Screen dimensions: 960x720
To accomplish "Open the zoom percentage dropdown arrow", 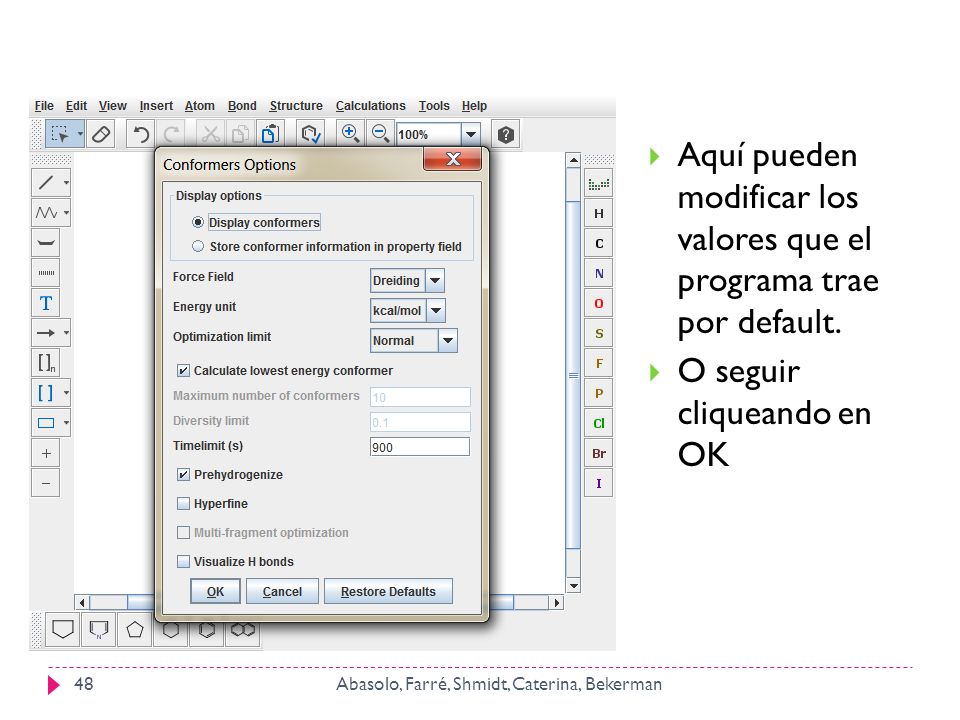I will (471, 134).
